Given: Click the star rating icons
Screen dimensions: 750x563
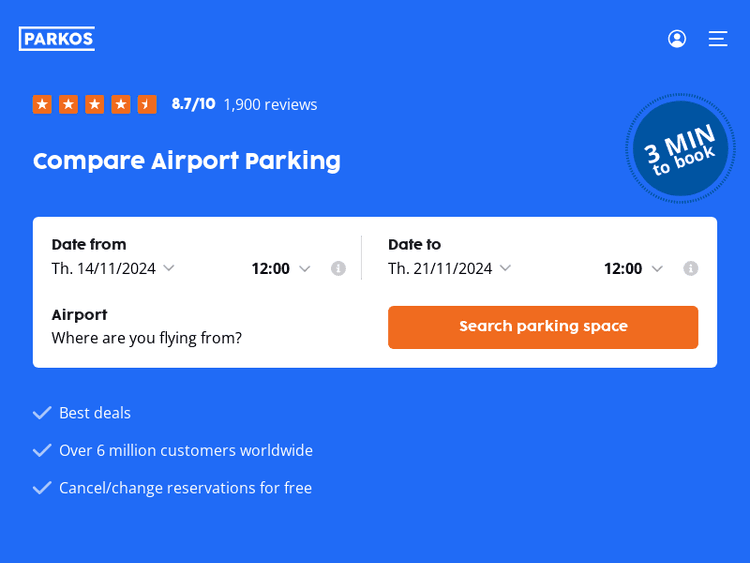Looking at the screenshot, I should (x=94, y=104).
